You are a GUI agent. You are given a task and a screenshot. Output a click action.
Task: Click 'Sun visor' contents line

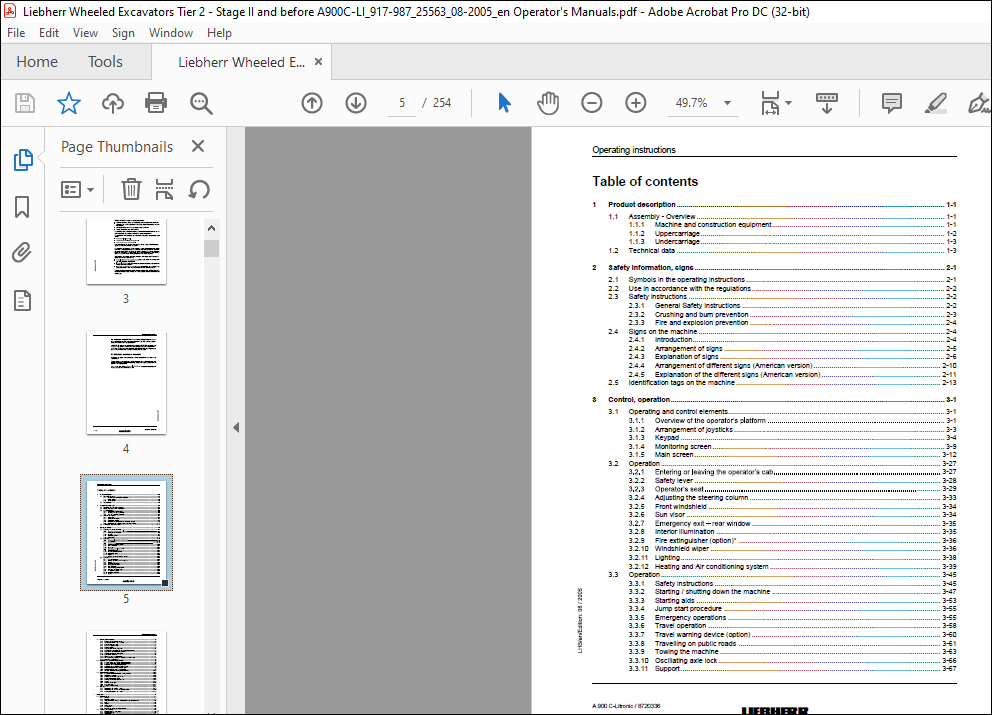click(669, 514)
